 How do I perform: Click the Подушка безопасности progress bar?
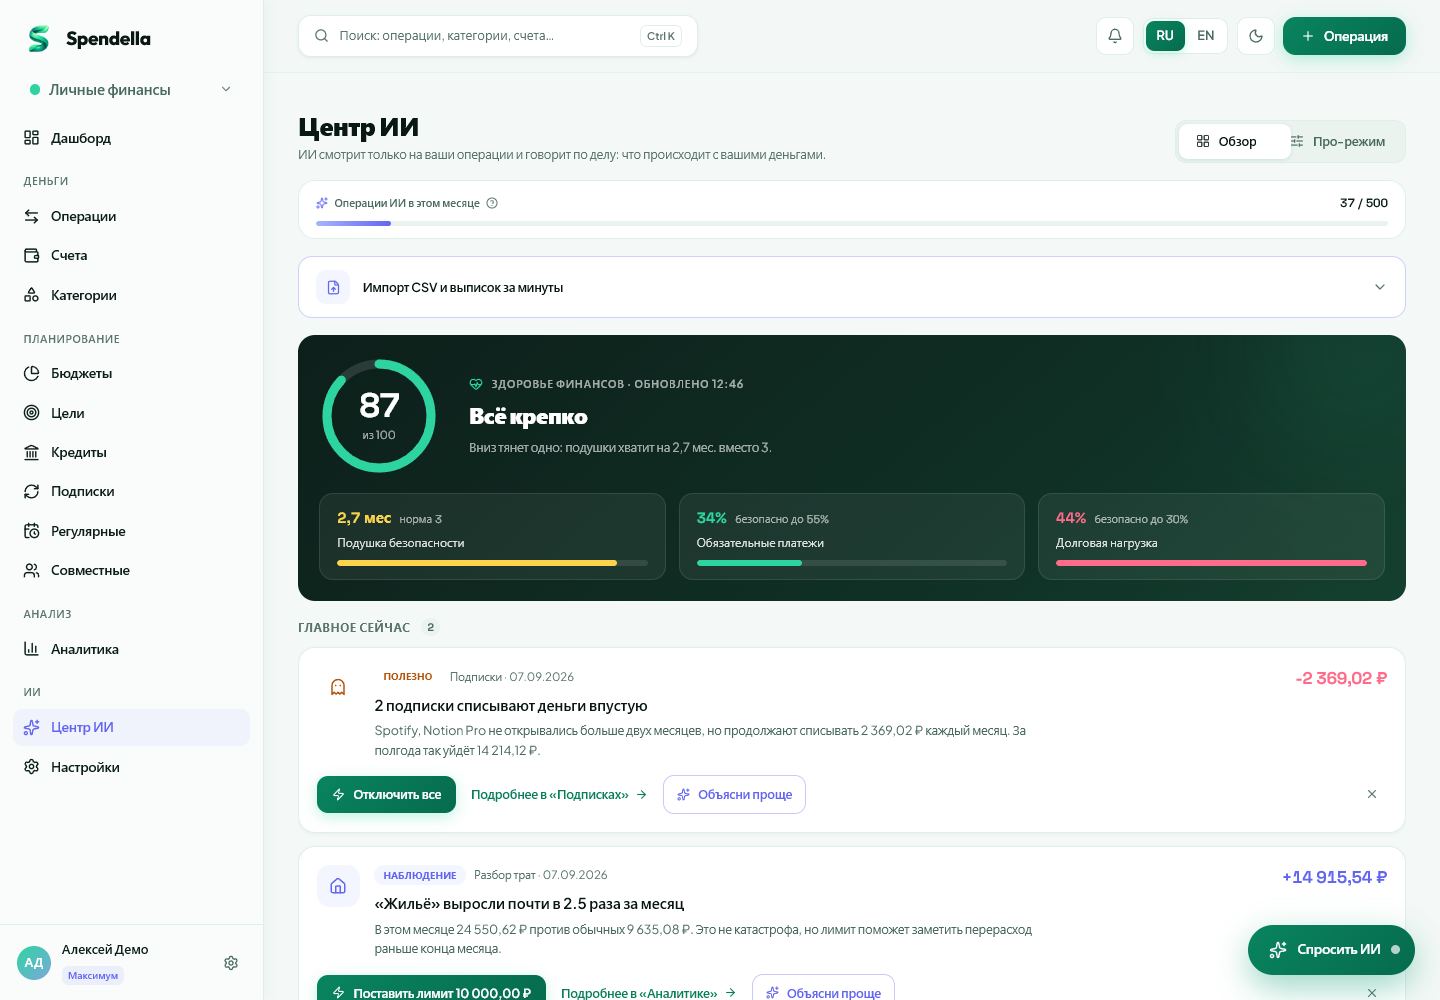pyautogui.click(x=493, y=563)
